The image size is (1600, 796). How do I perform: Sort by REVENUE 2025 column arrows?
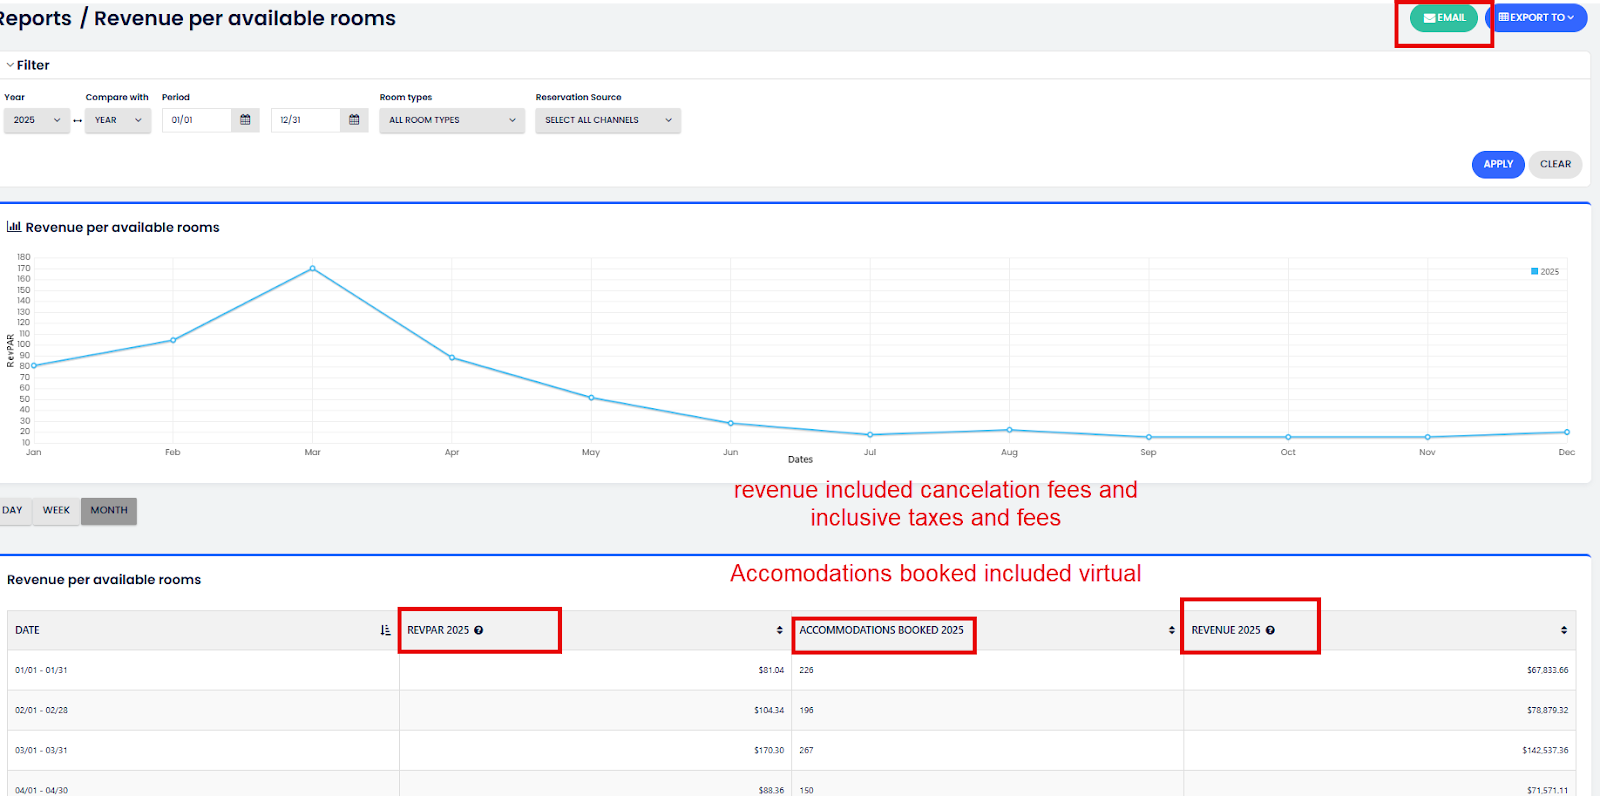(x=1563, y=630)
